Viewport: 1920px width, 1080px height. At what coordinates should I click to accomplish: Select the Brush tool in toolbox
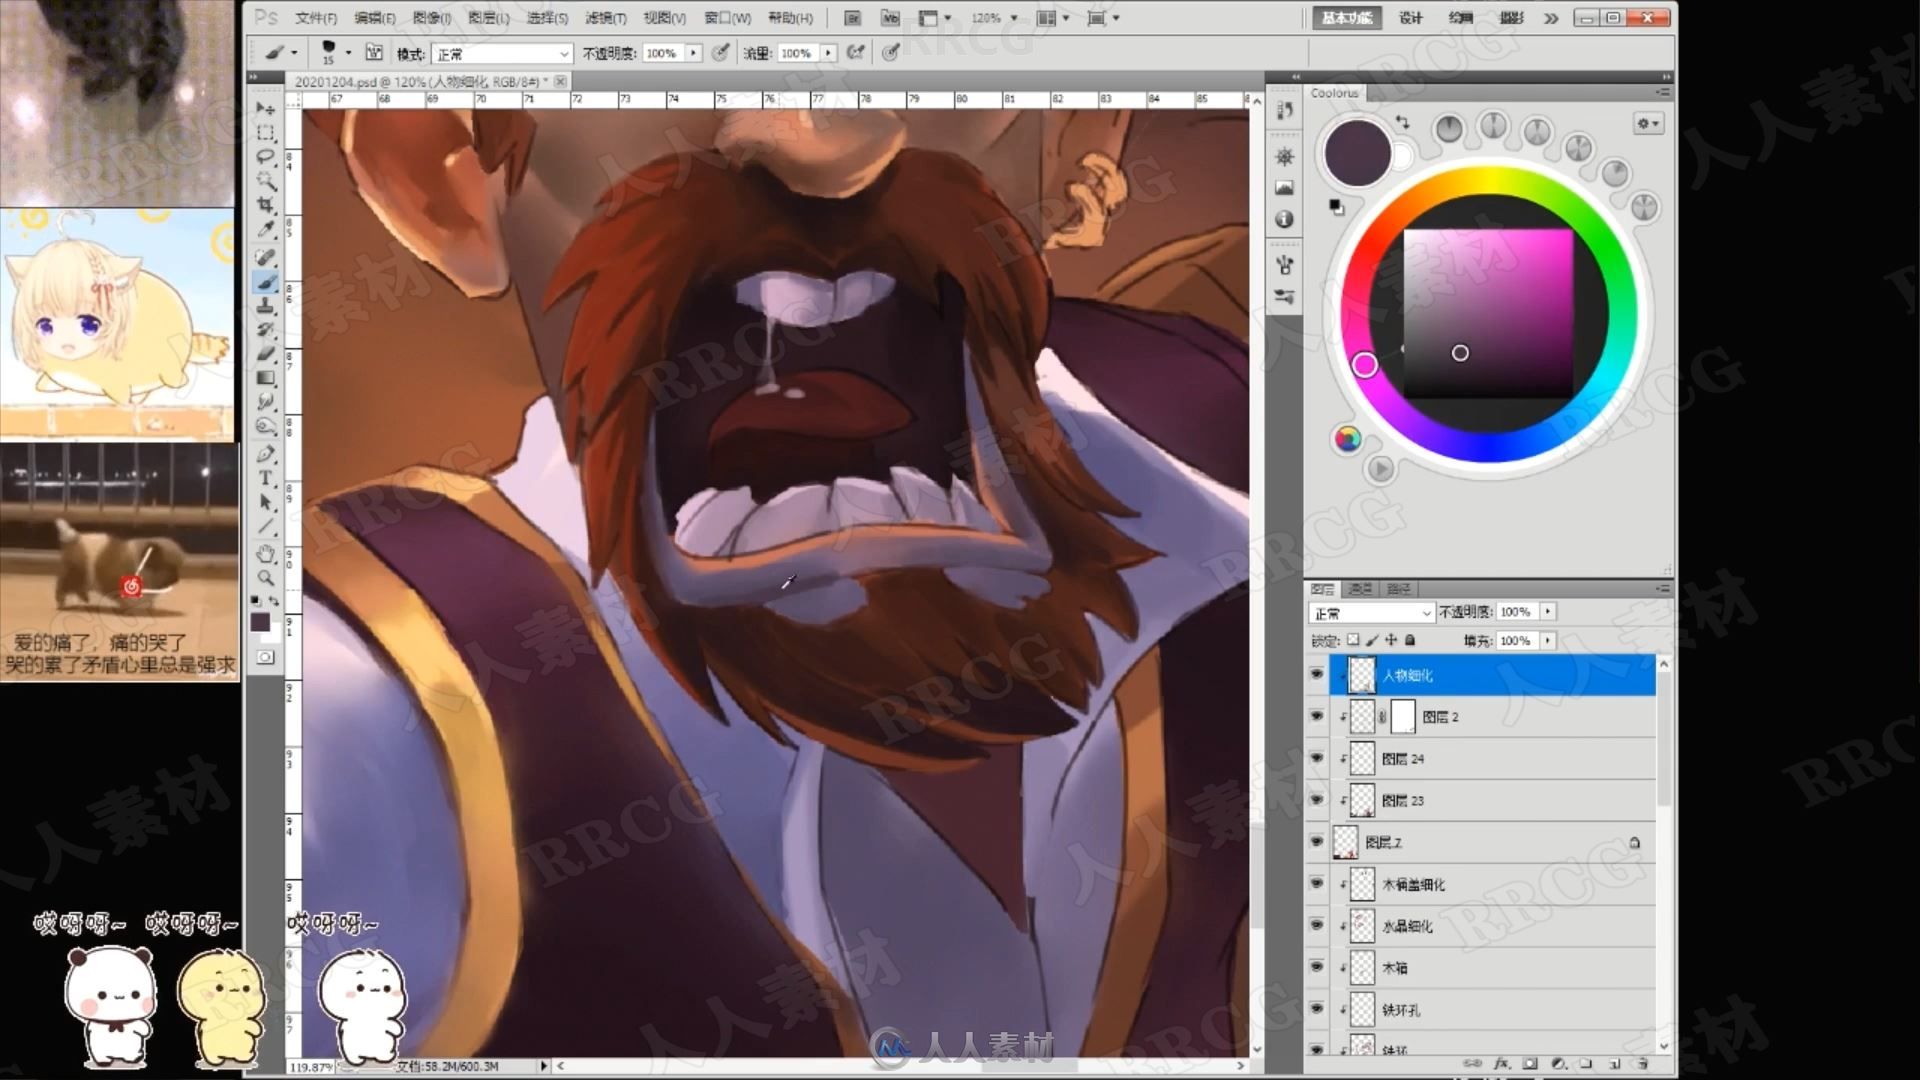tap(265, 283)
